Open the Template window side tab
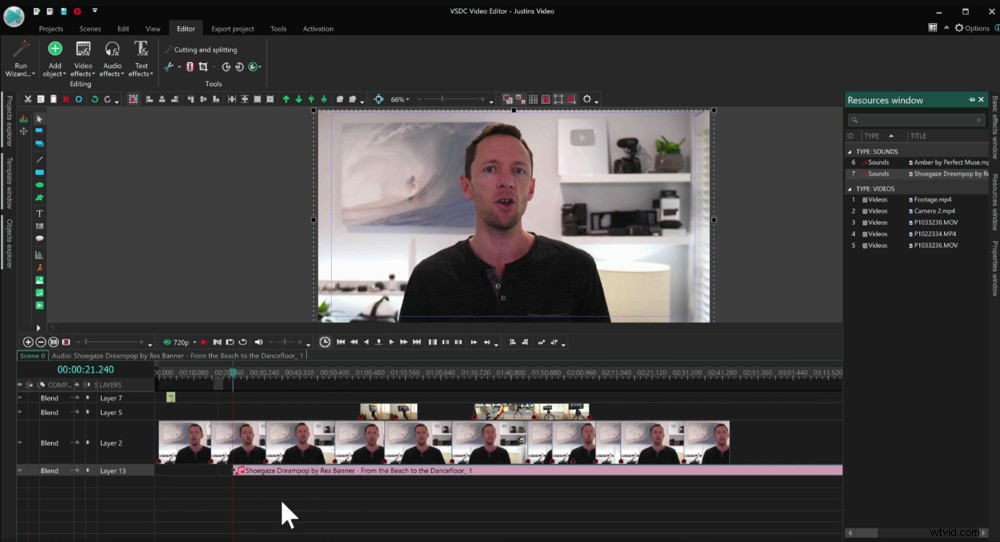Viewport: 1000px width, 542px height. point(9,184)
